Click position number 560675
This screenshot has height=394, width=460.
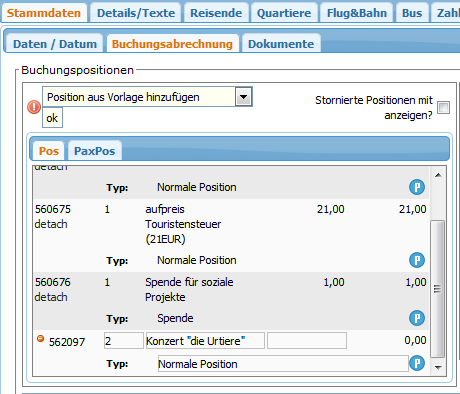click(x=53, y=209)
